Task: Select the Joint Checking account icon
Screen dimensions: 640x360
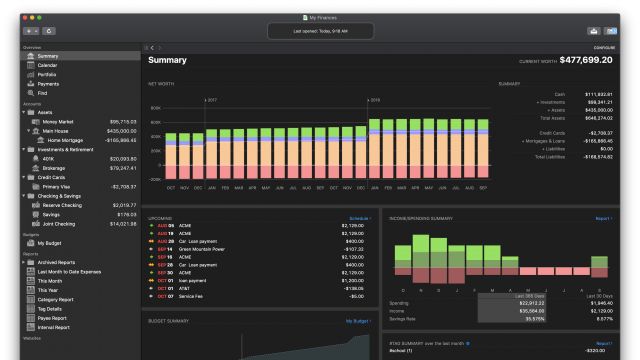Action: (x=36, y=224)
